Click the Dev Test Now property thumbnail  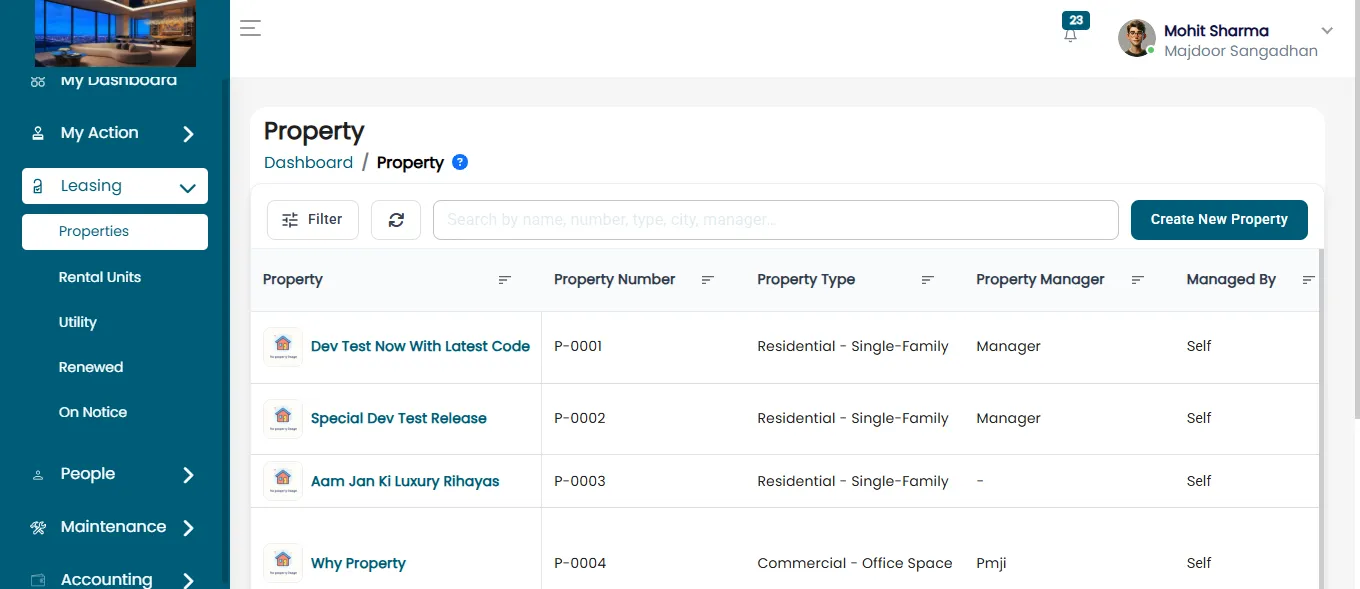pyautogui.click(x=283, y=346)
